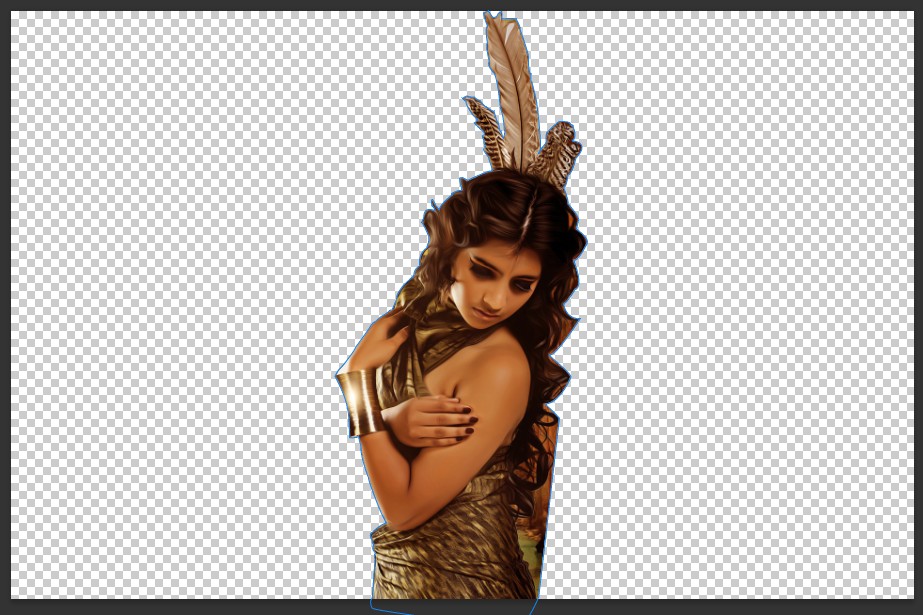Click the blue path outline below the canvas edge
The image size is (923, 615).
click(x=453, y=607)
